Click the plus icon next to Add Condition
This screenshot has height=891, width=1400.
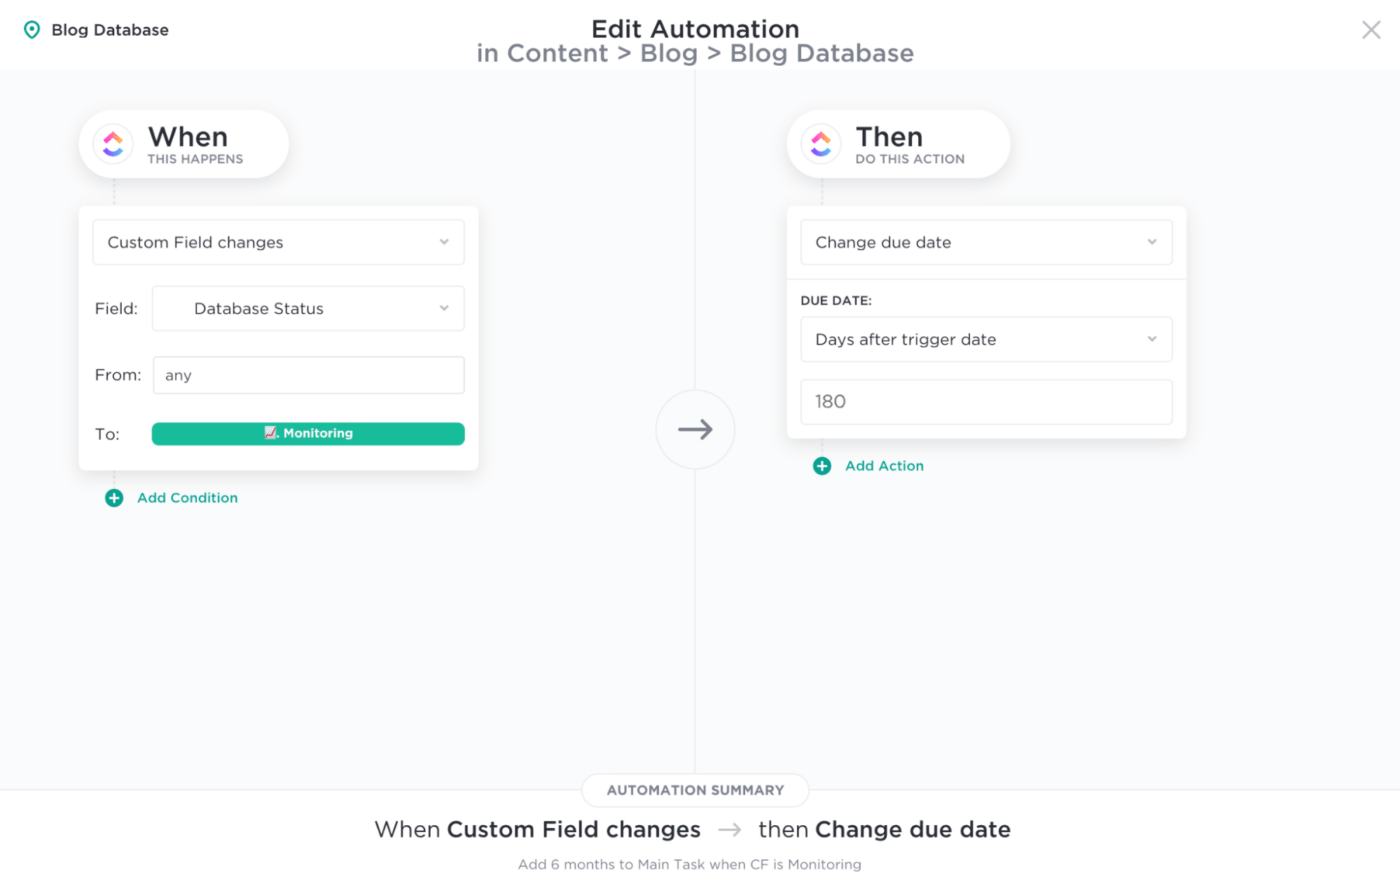pyautogui.click(x=114, y=498)
